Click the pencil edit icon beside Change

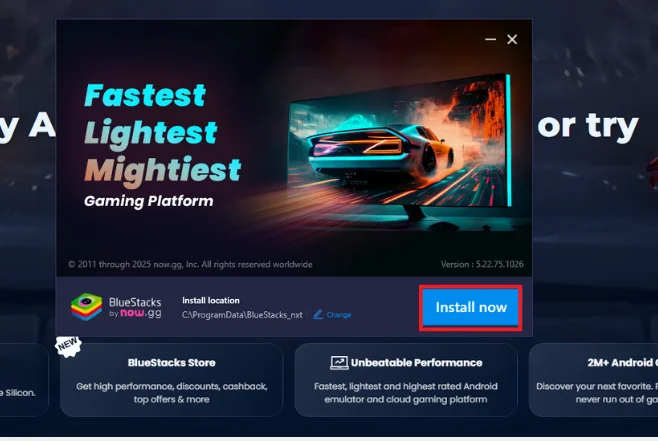tap(318, 314)
